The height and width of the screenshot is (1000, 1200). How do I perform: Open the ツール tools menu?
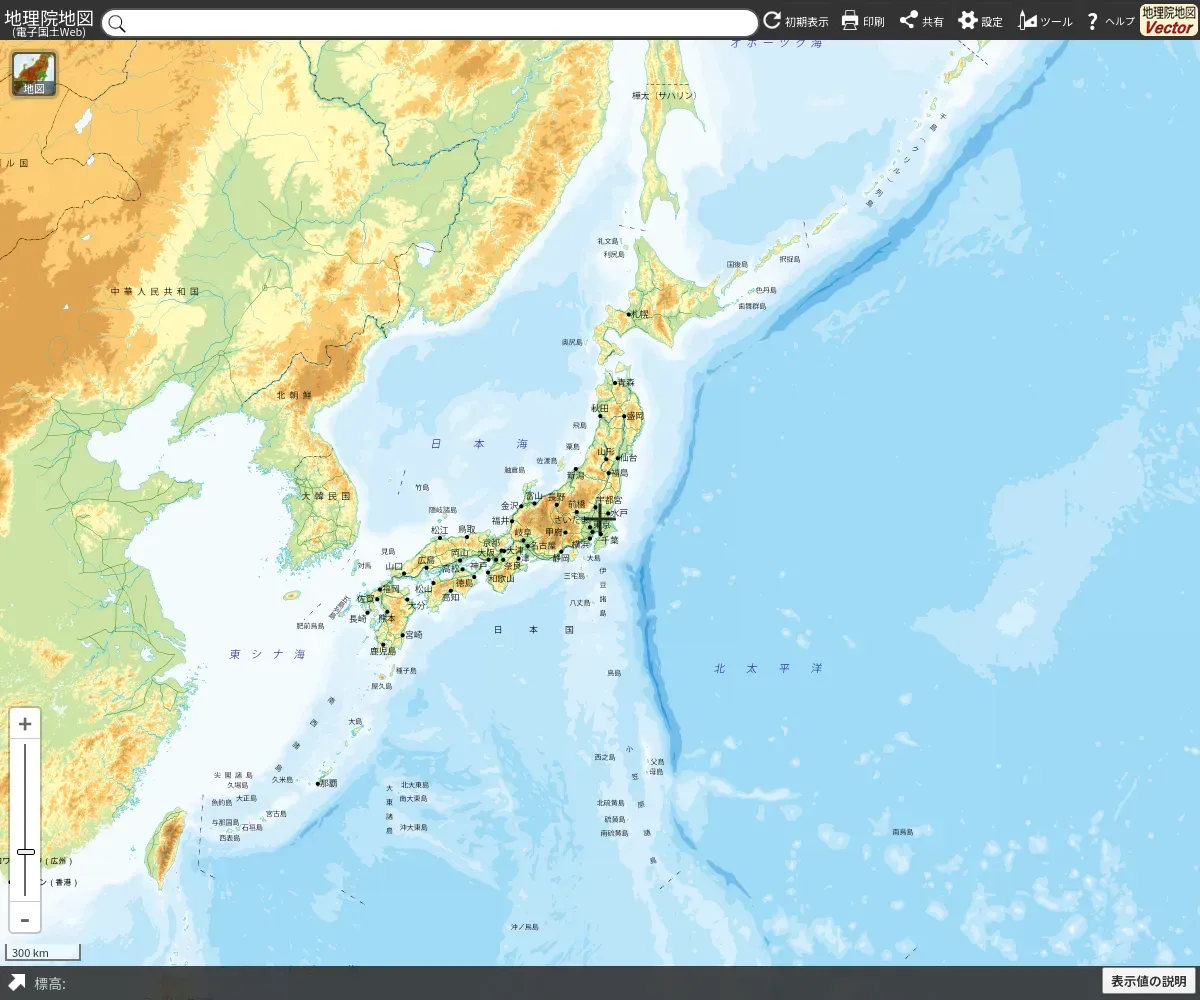pyautogui.click(x=1045, y=21)
